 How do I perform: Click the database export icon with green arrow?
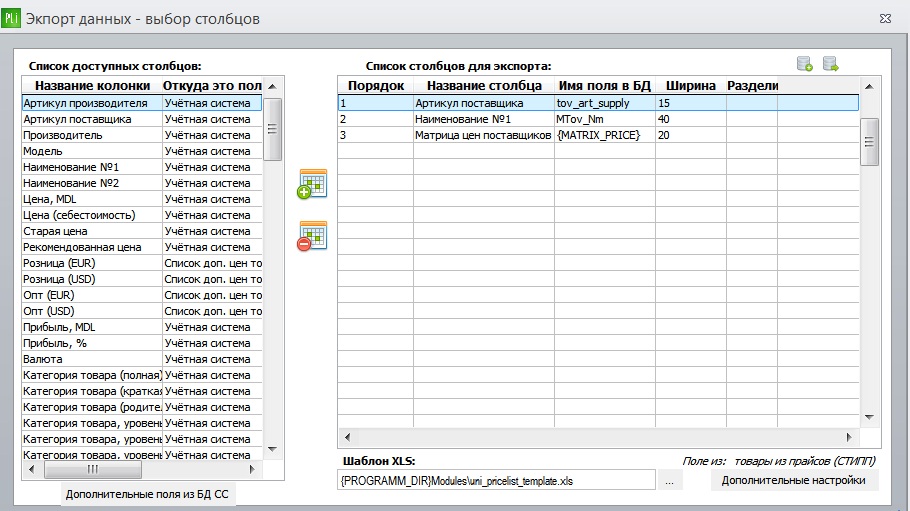tap(830, 64)
